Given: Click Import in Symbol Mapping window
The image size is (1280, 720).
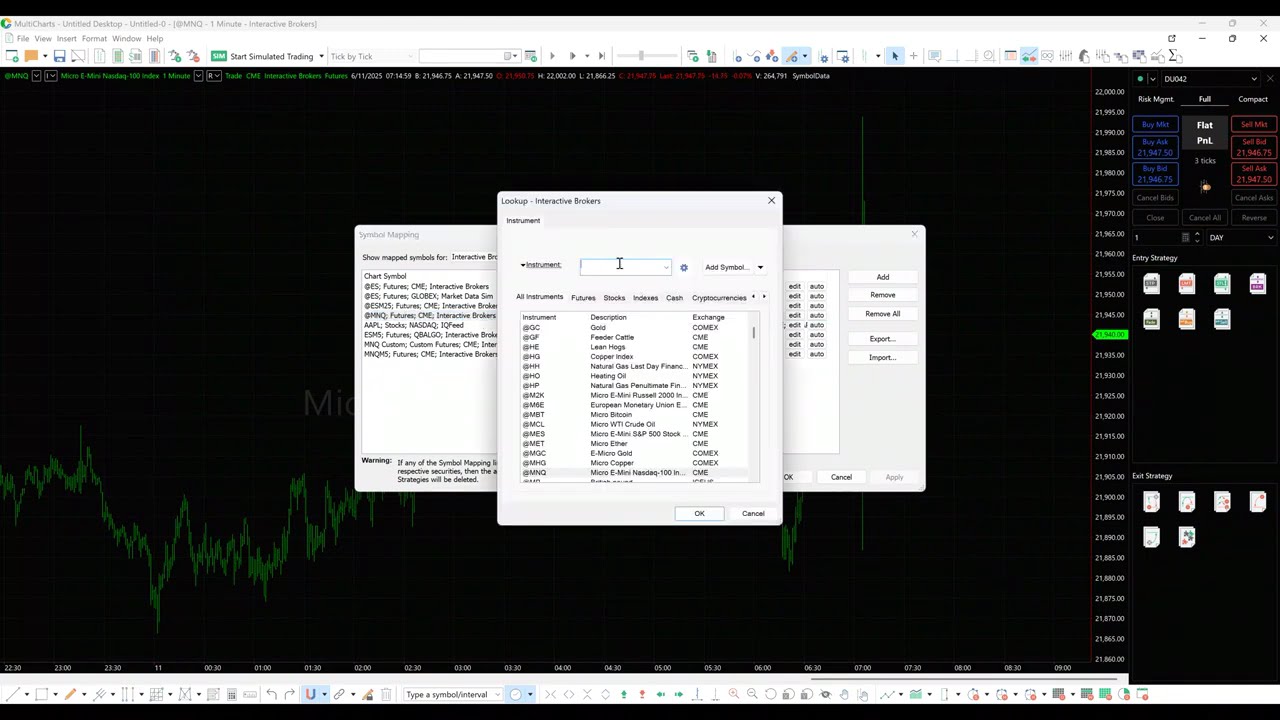Looking at the screenshot, I should point(883,357).
